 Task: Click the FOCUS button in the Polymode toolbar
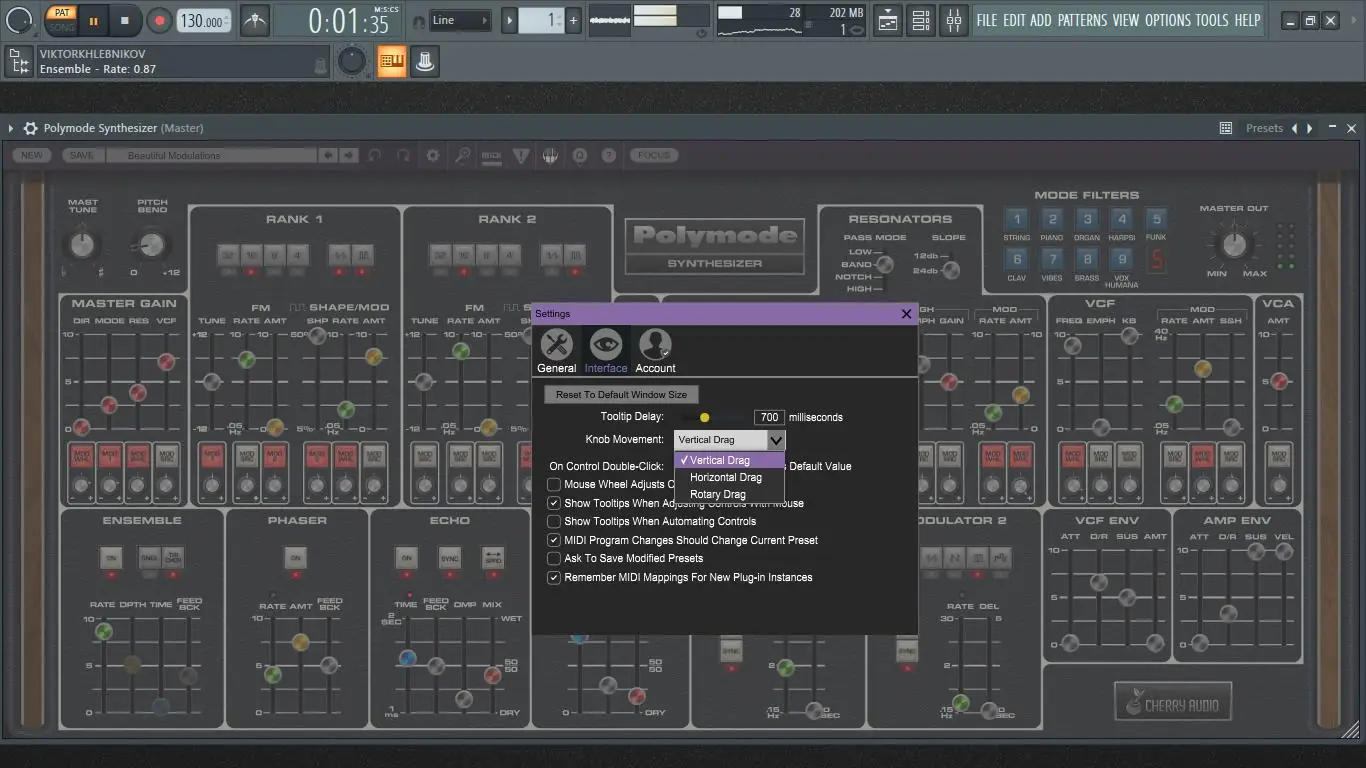pos(654,155)
